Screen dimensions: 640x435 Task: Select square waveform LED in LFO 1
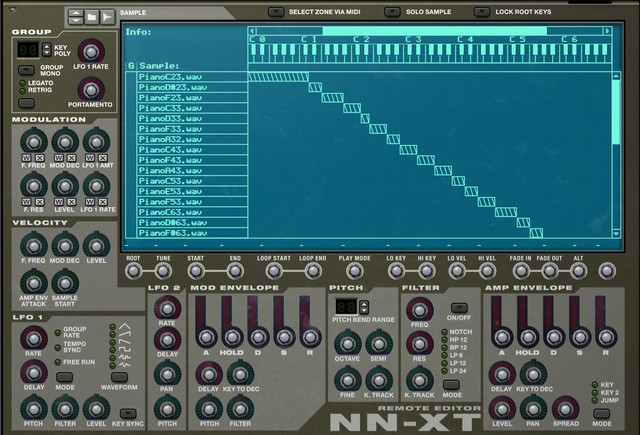113,350
